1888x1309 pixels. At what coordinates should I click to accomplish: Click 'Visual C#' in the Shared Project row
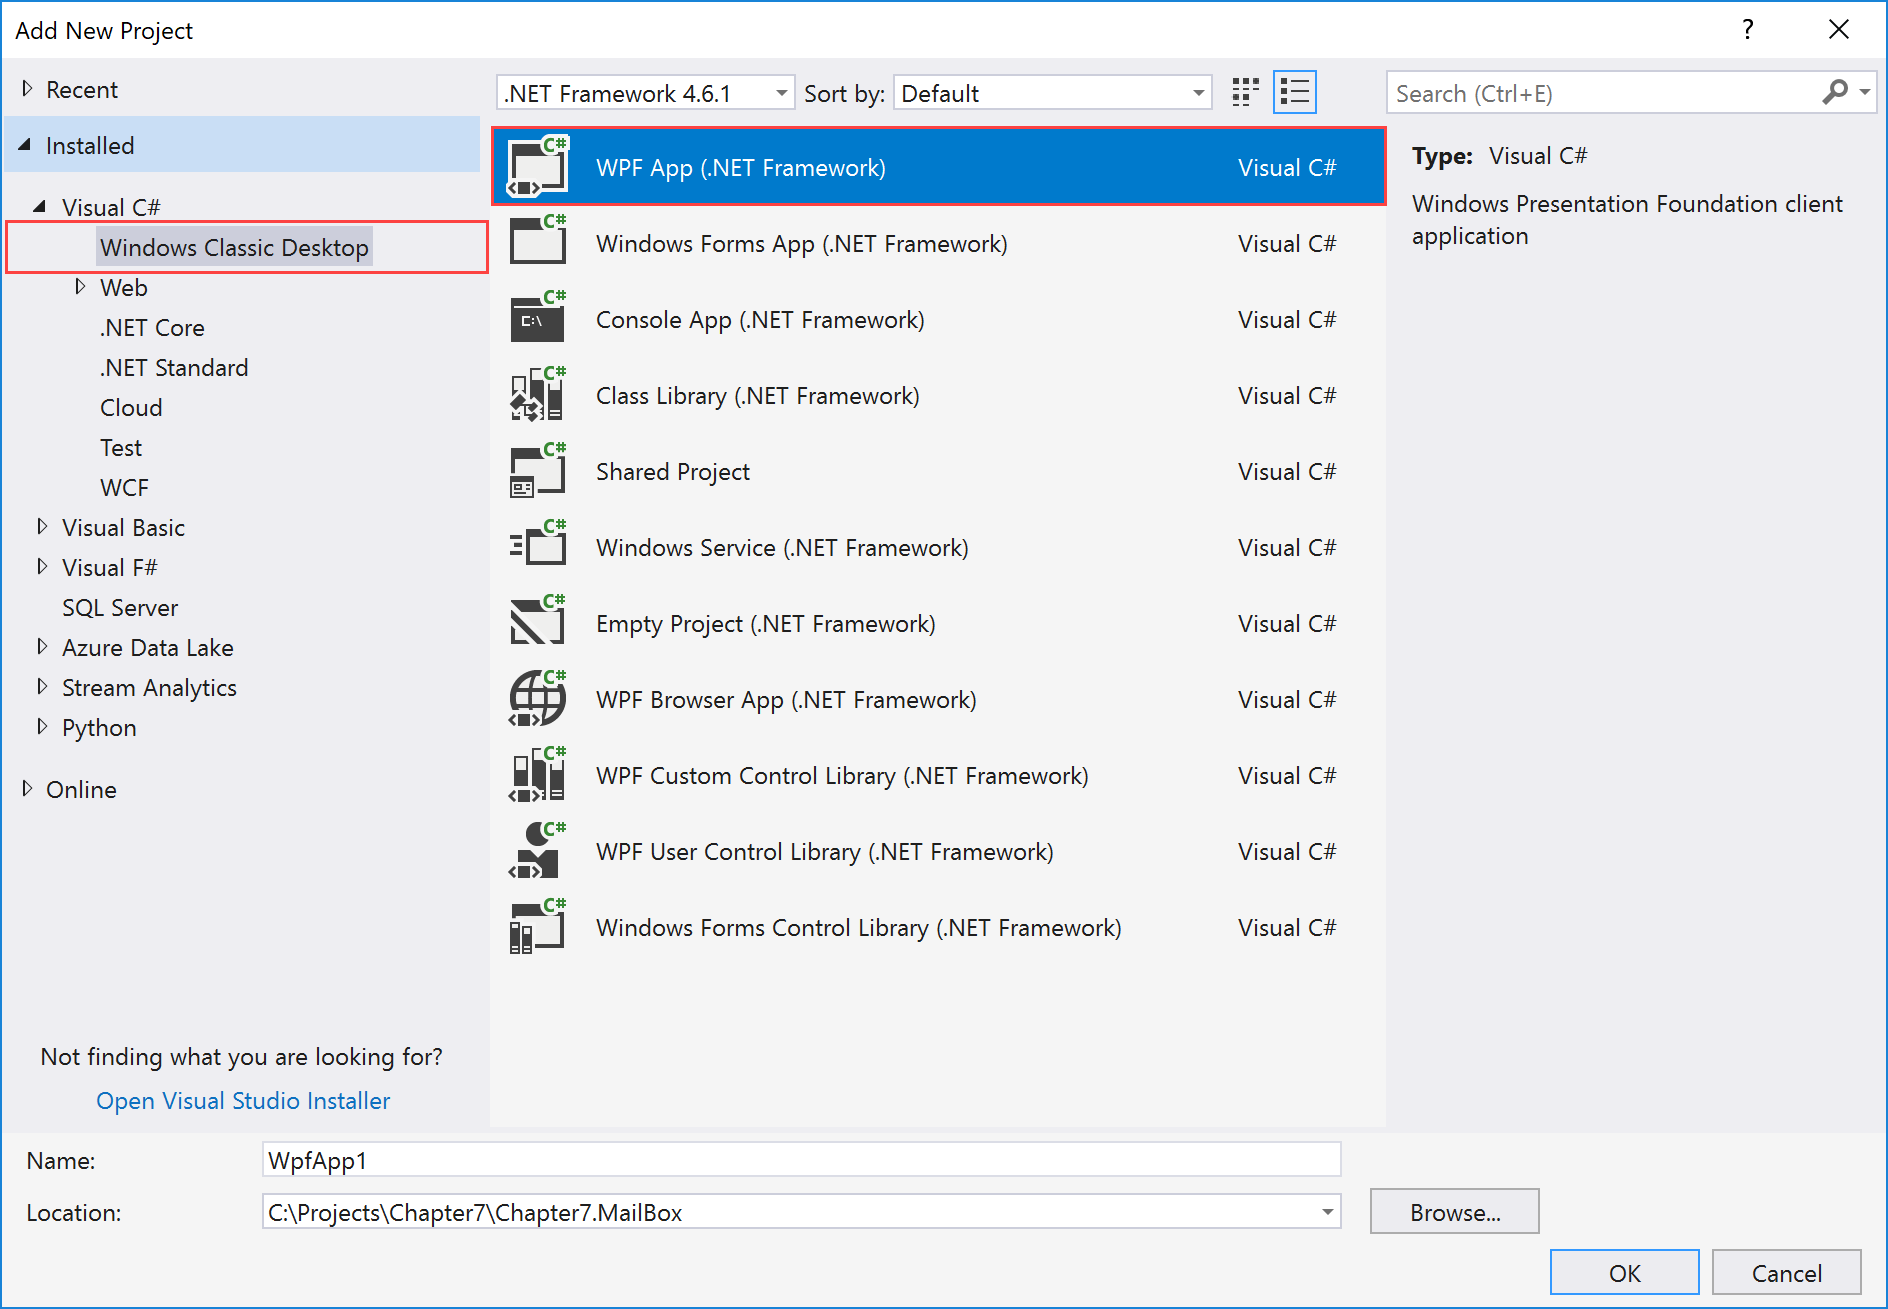[1287, 471]
